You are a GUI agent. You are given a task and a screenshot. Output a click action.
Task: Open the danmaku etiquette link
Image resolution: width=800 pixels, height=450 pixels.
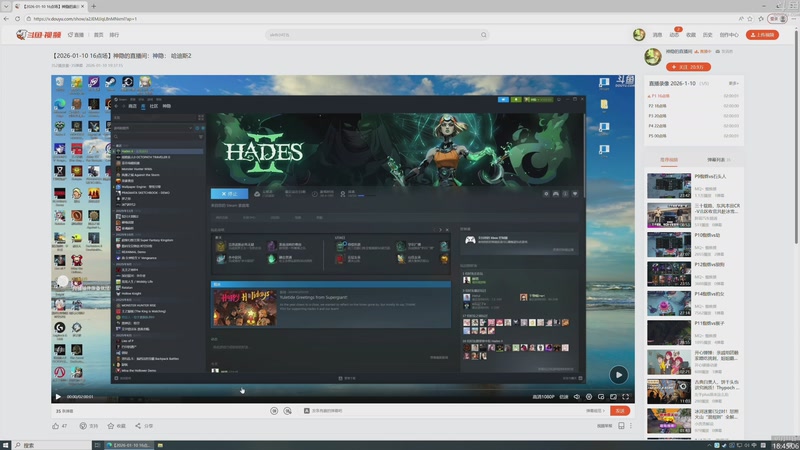(x=595, y=411)
